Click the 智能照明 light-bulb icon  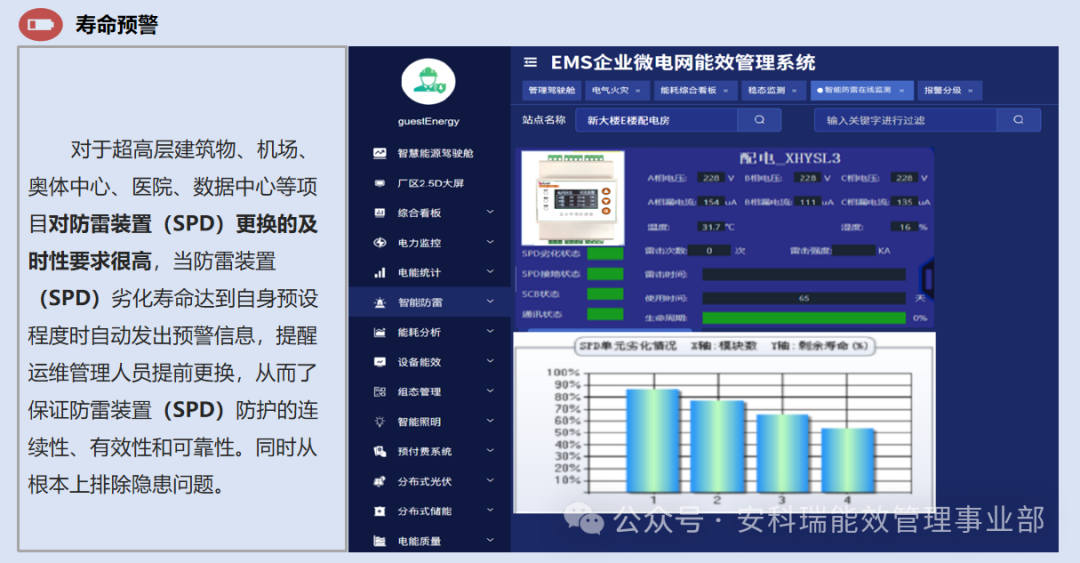coord(380,422)
